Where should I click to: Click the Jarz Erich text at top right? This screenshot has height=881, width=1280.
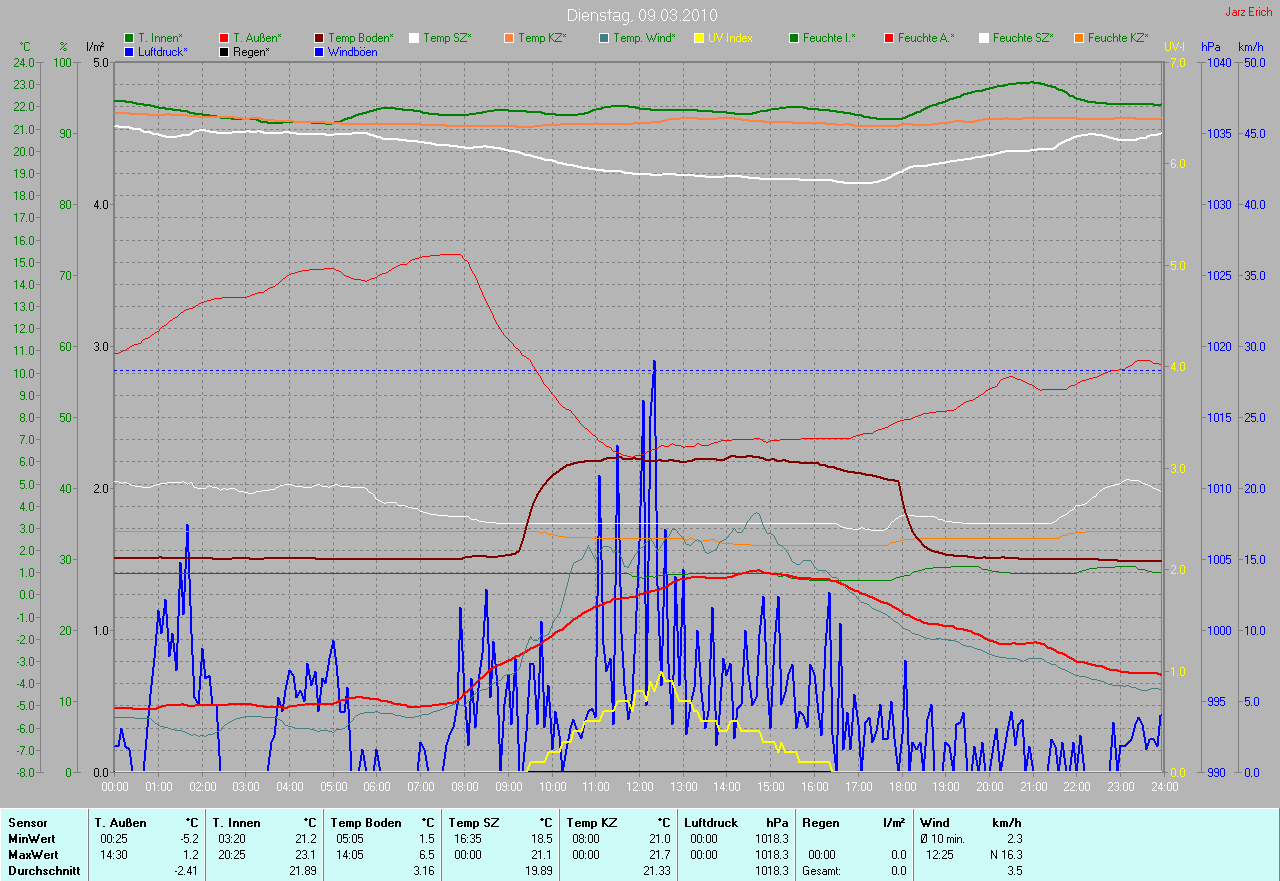click(x=1248, y=12)
